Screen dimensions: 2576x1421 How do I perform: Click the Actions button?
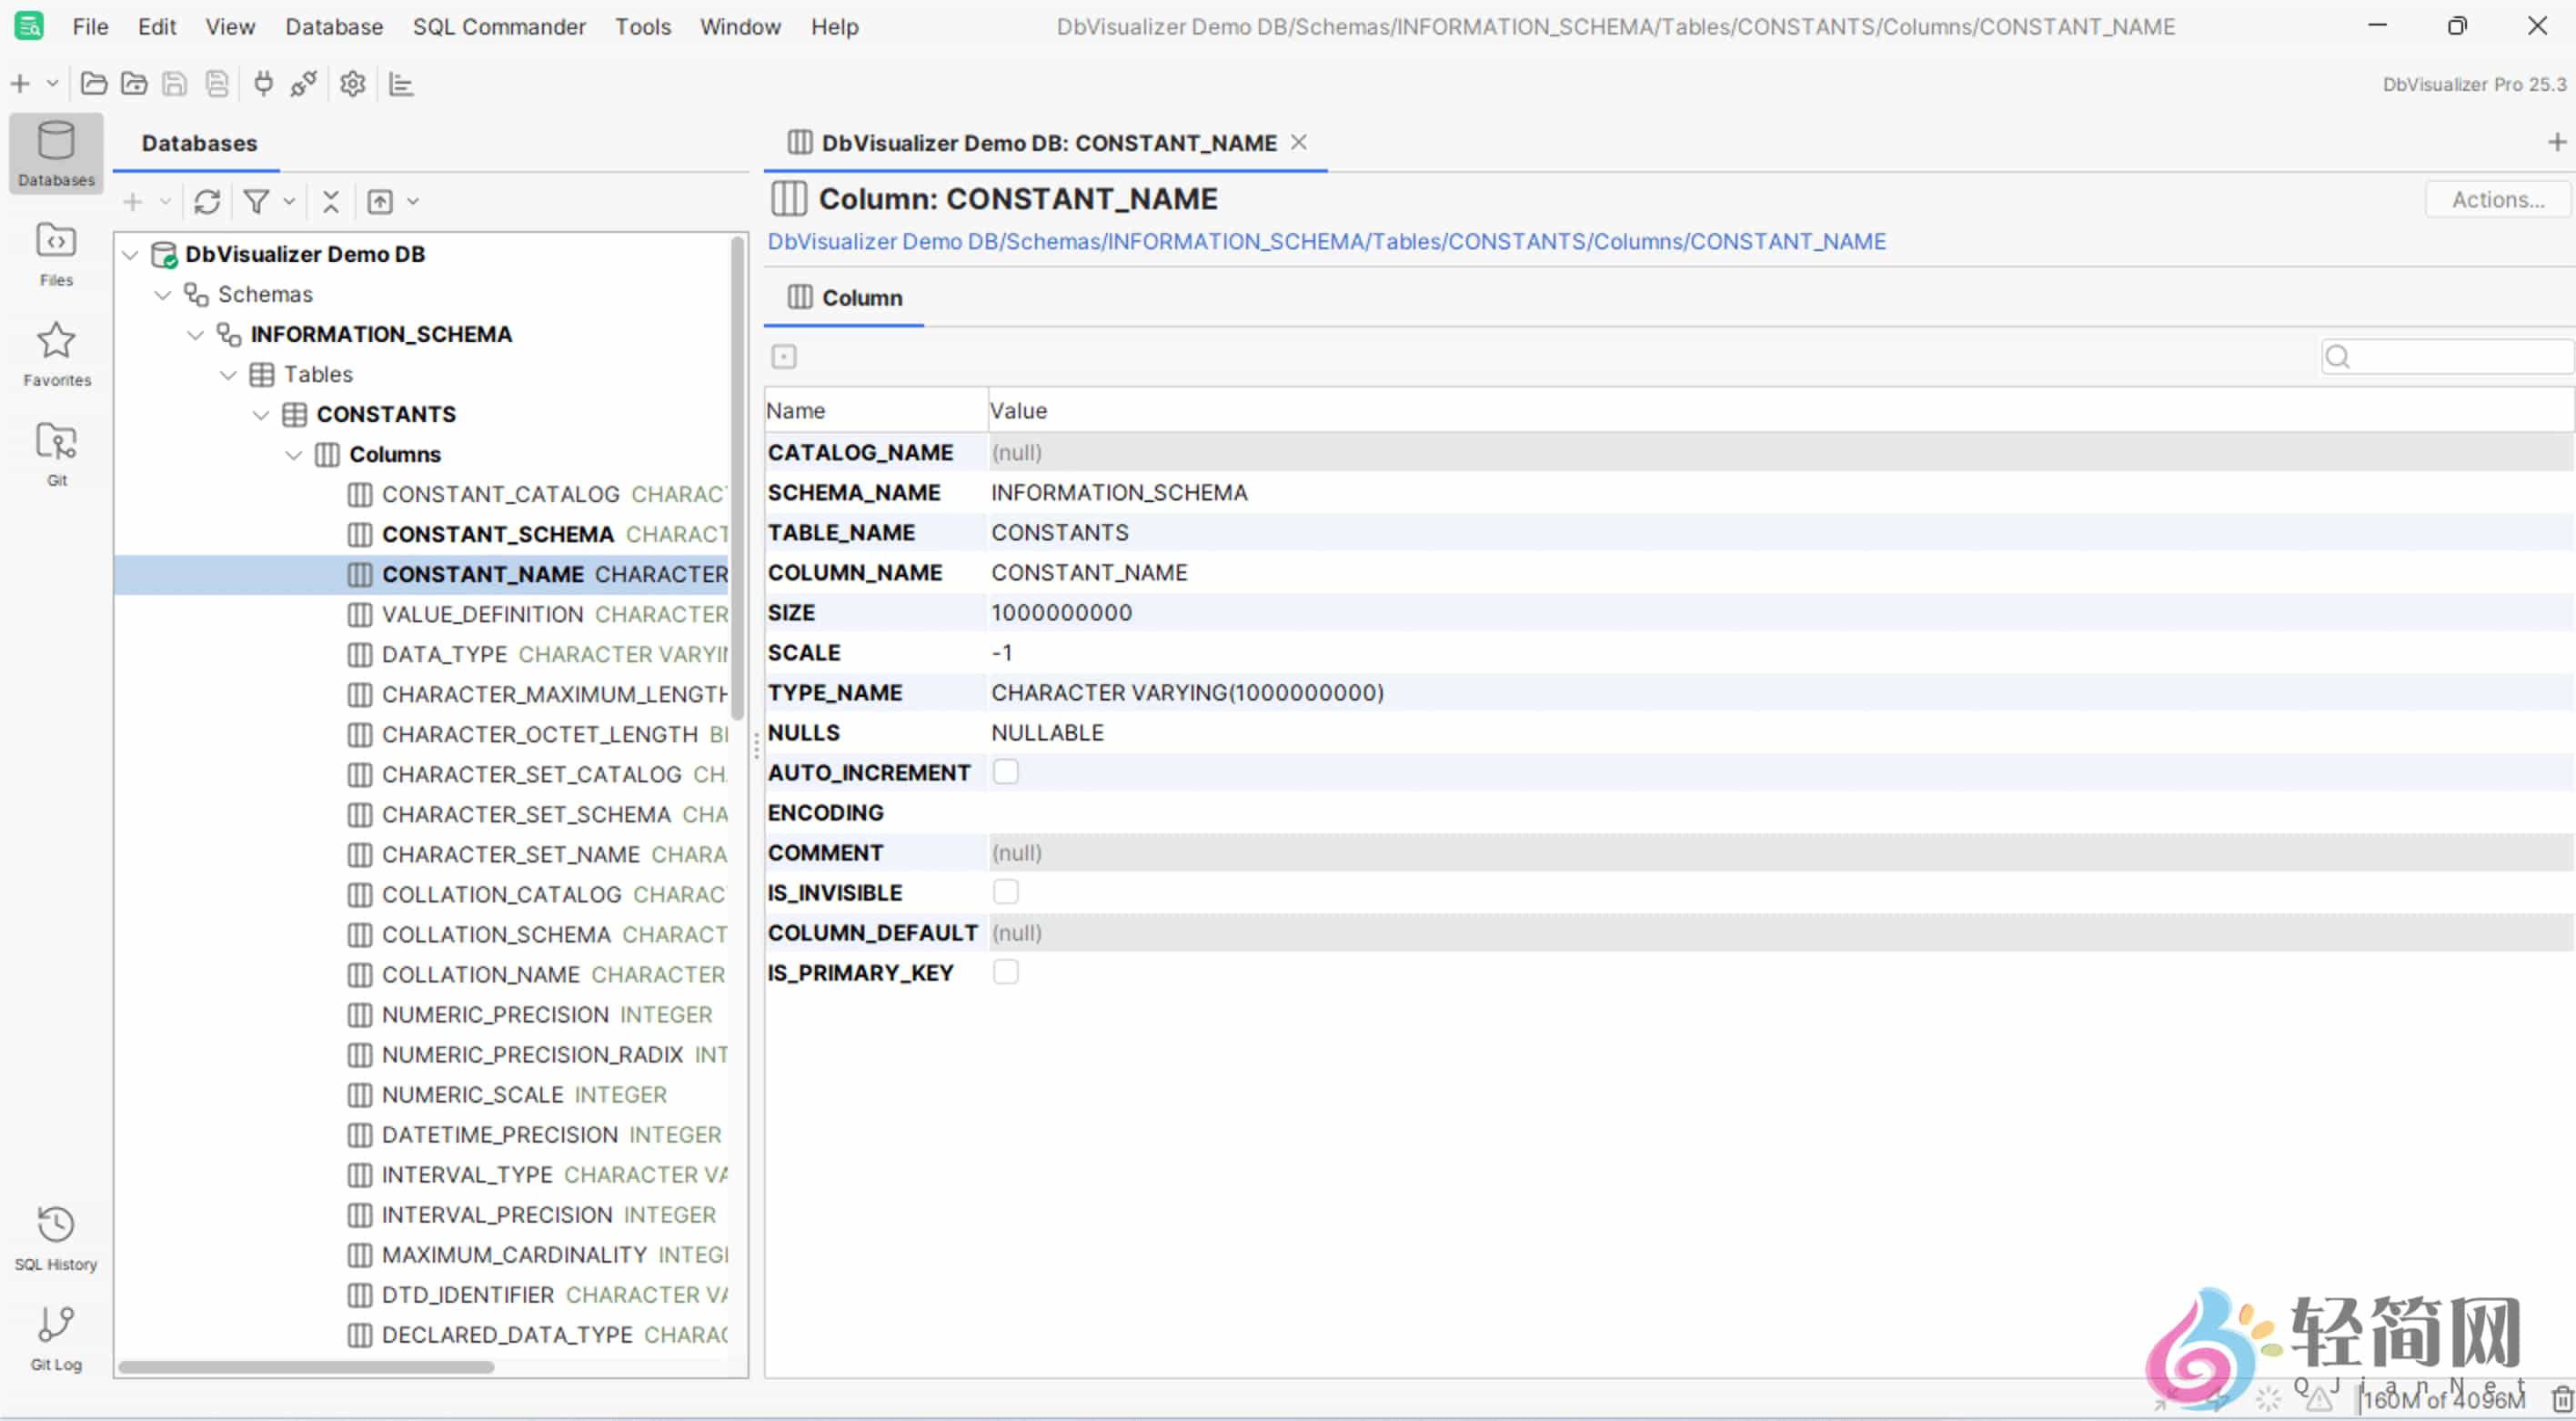coord(2497,199)
